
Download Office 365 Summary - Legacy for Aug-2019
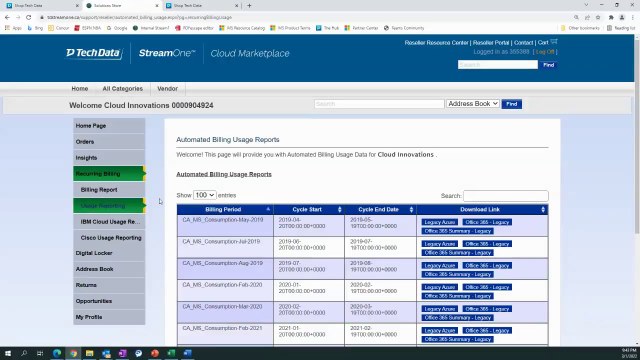(457, 274)
